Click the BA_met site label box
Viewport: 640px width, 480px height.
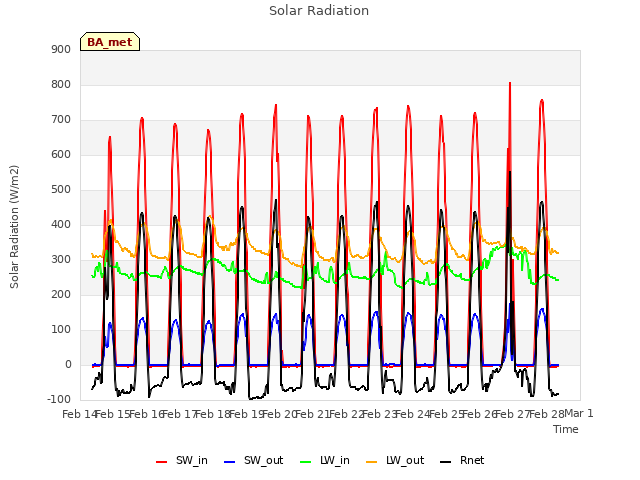(110, 42)
